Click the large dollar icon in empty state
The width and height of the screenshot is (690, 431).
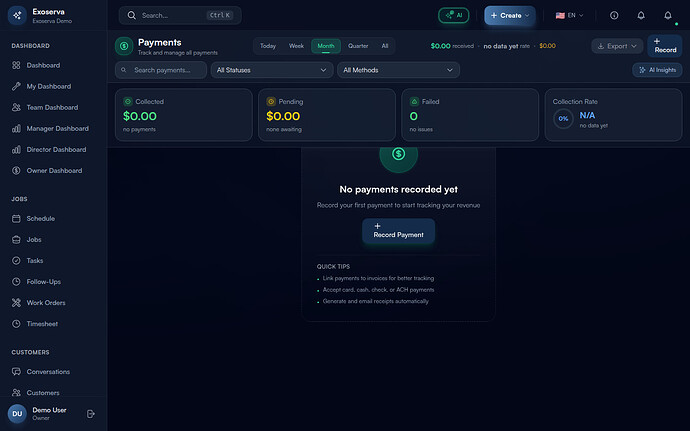pyautogui.click(x=399, y=154)
